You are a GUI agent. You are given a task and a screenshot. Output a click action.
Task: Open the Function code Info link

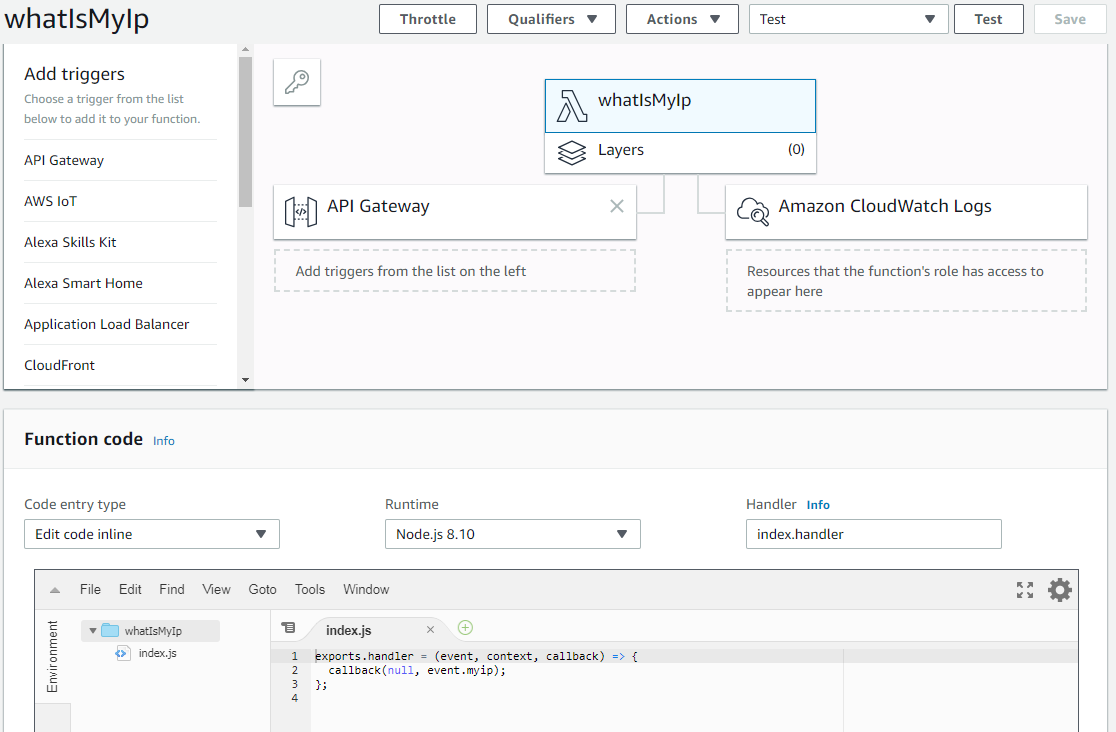tap(164, 441)
